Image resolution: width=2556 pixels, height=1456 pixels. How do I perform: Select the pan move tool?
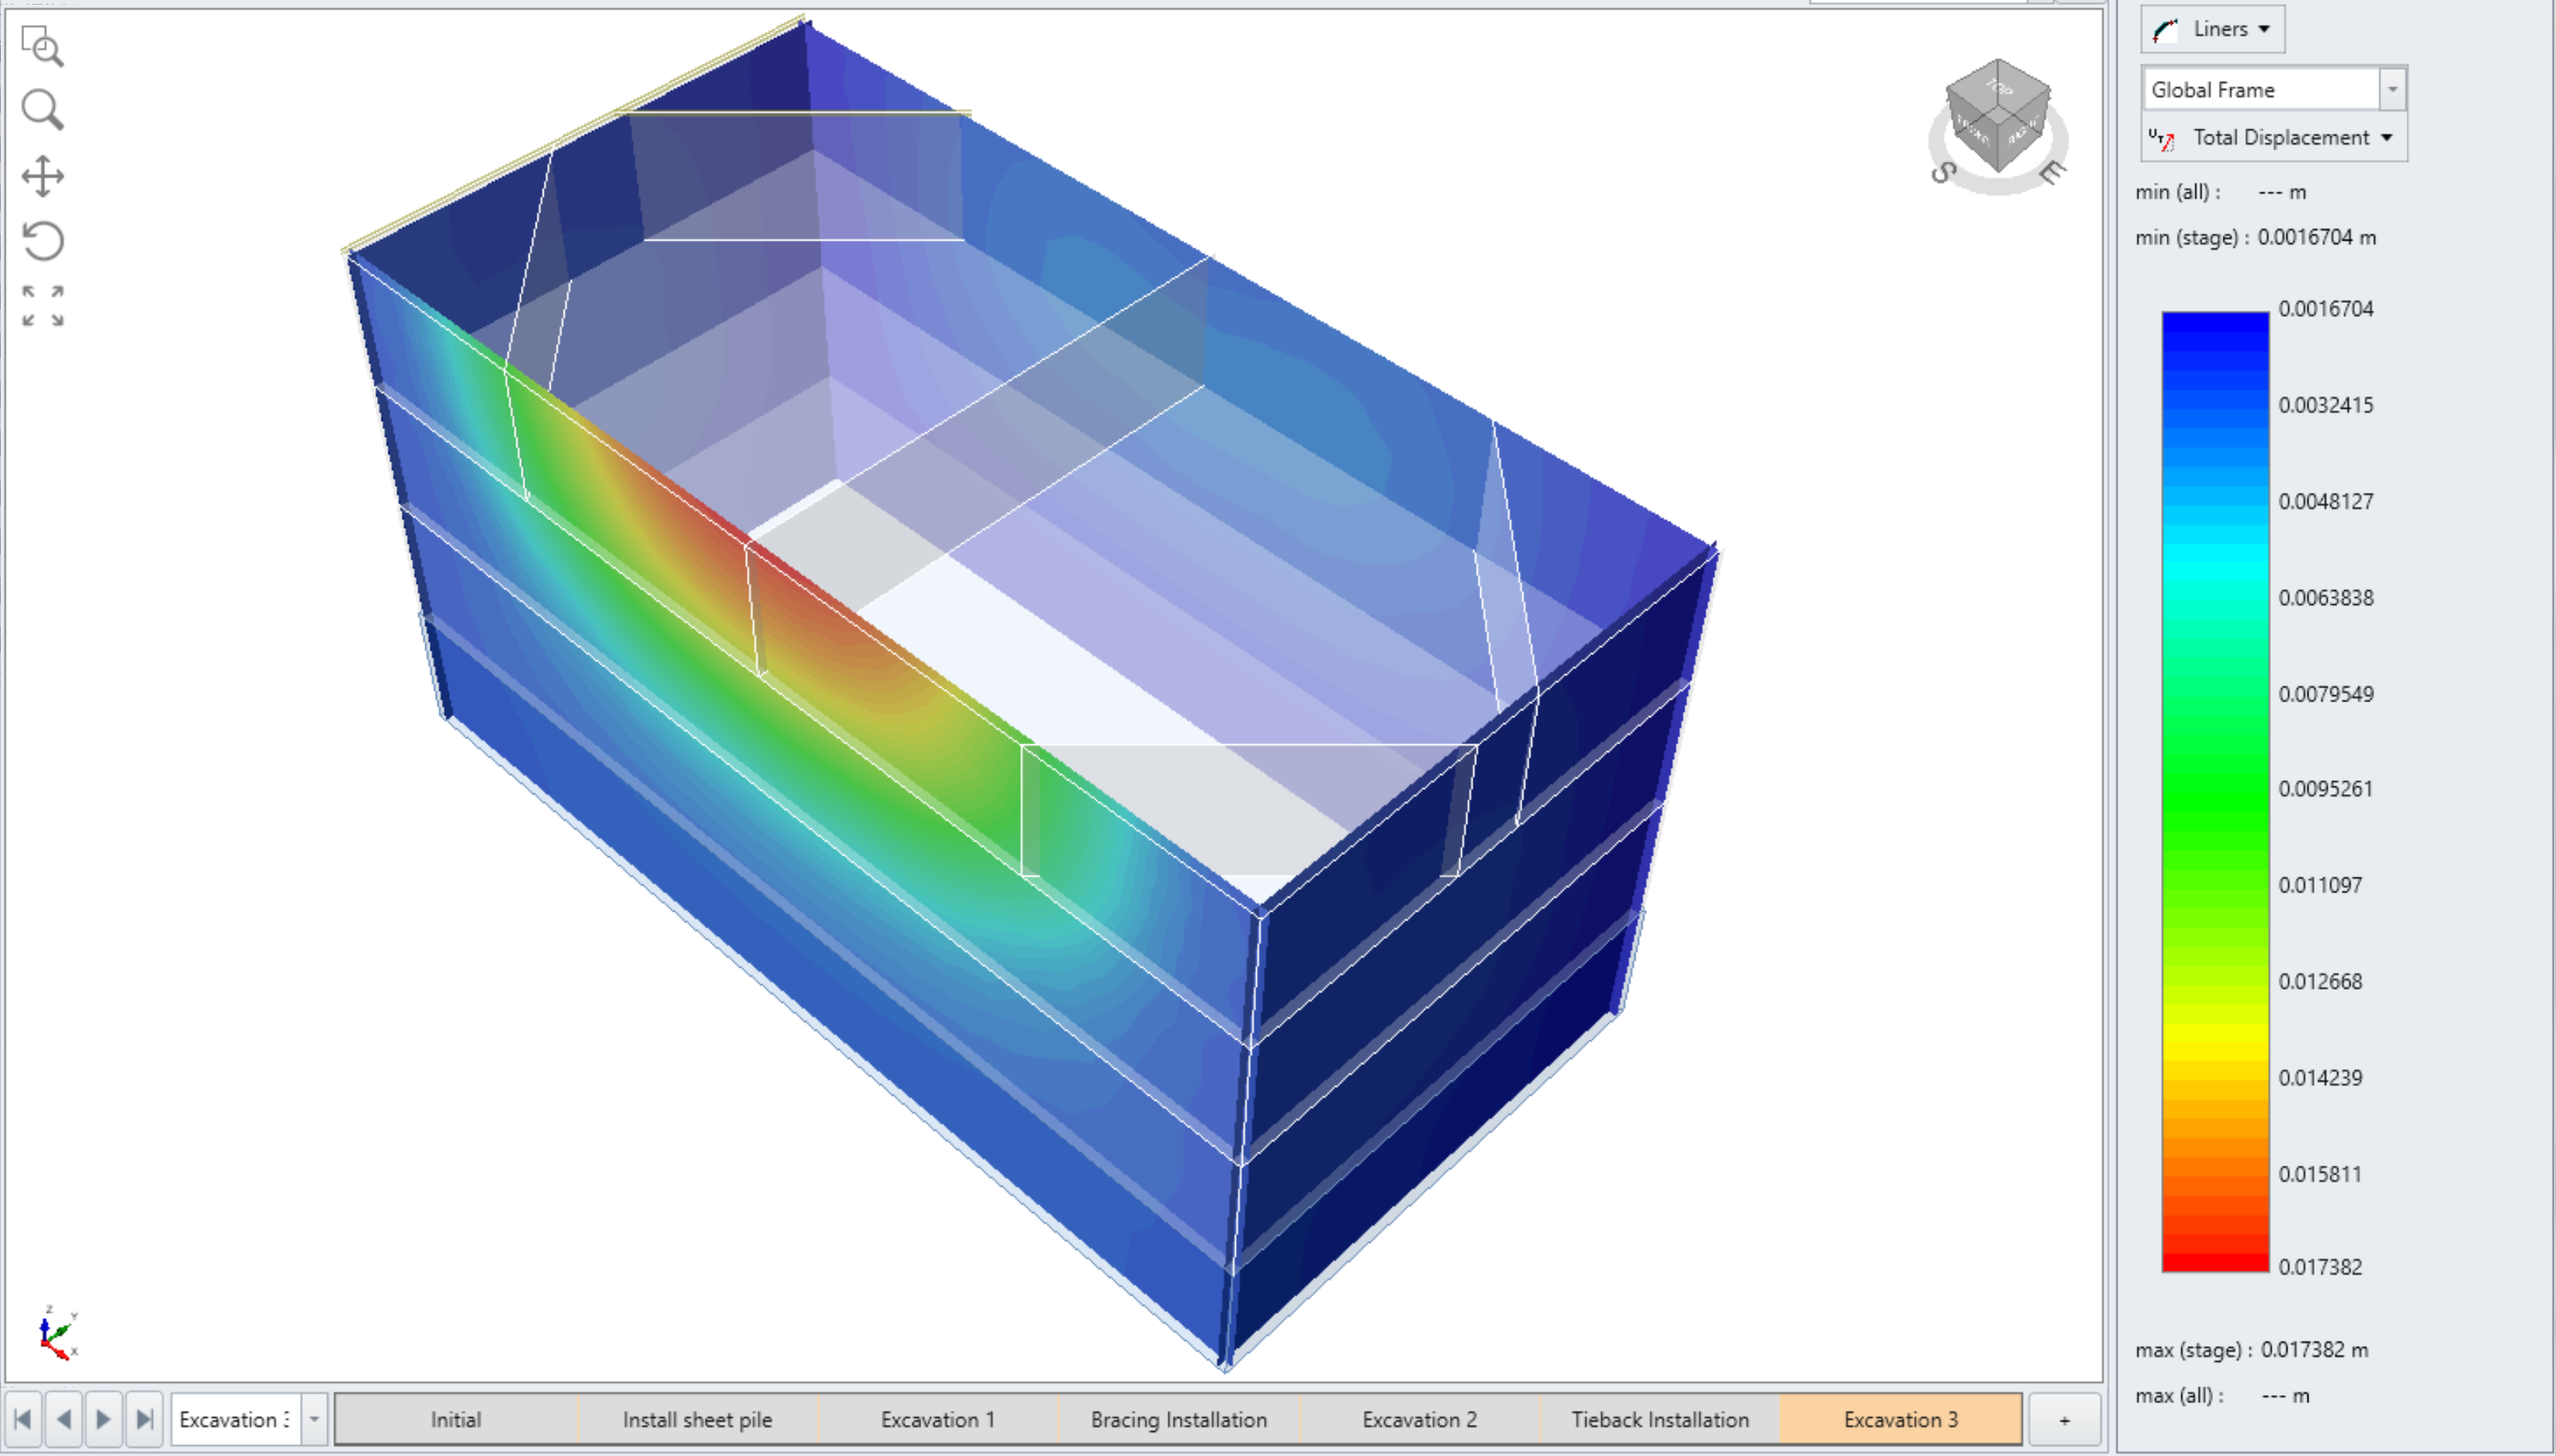[x=42, y=176]
